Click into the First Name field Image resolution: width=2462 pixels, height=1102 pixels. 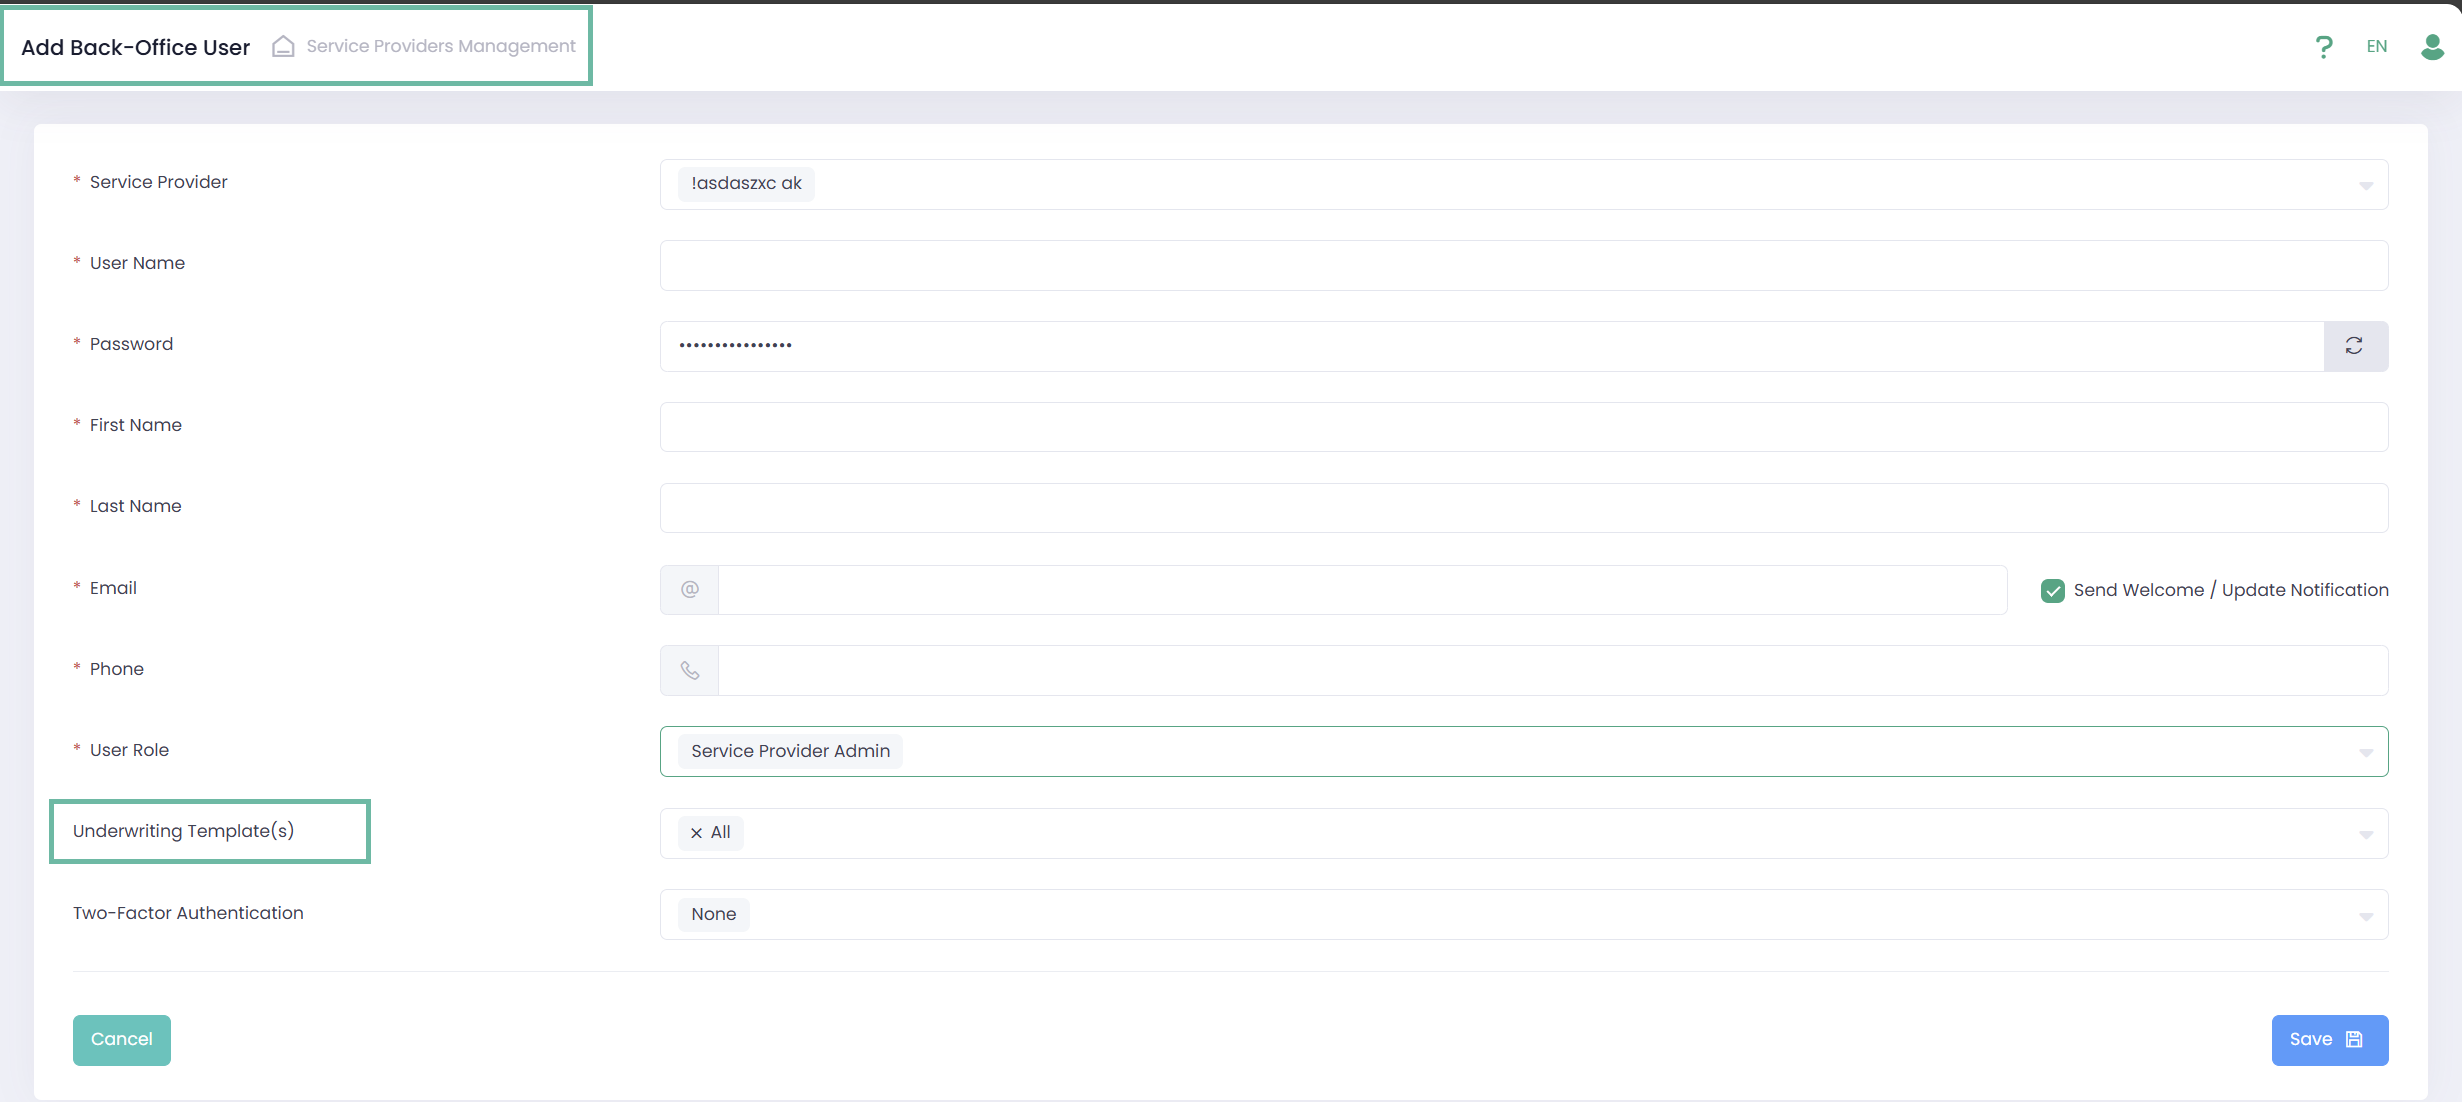tap(1523, 428)
